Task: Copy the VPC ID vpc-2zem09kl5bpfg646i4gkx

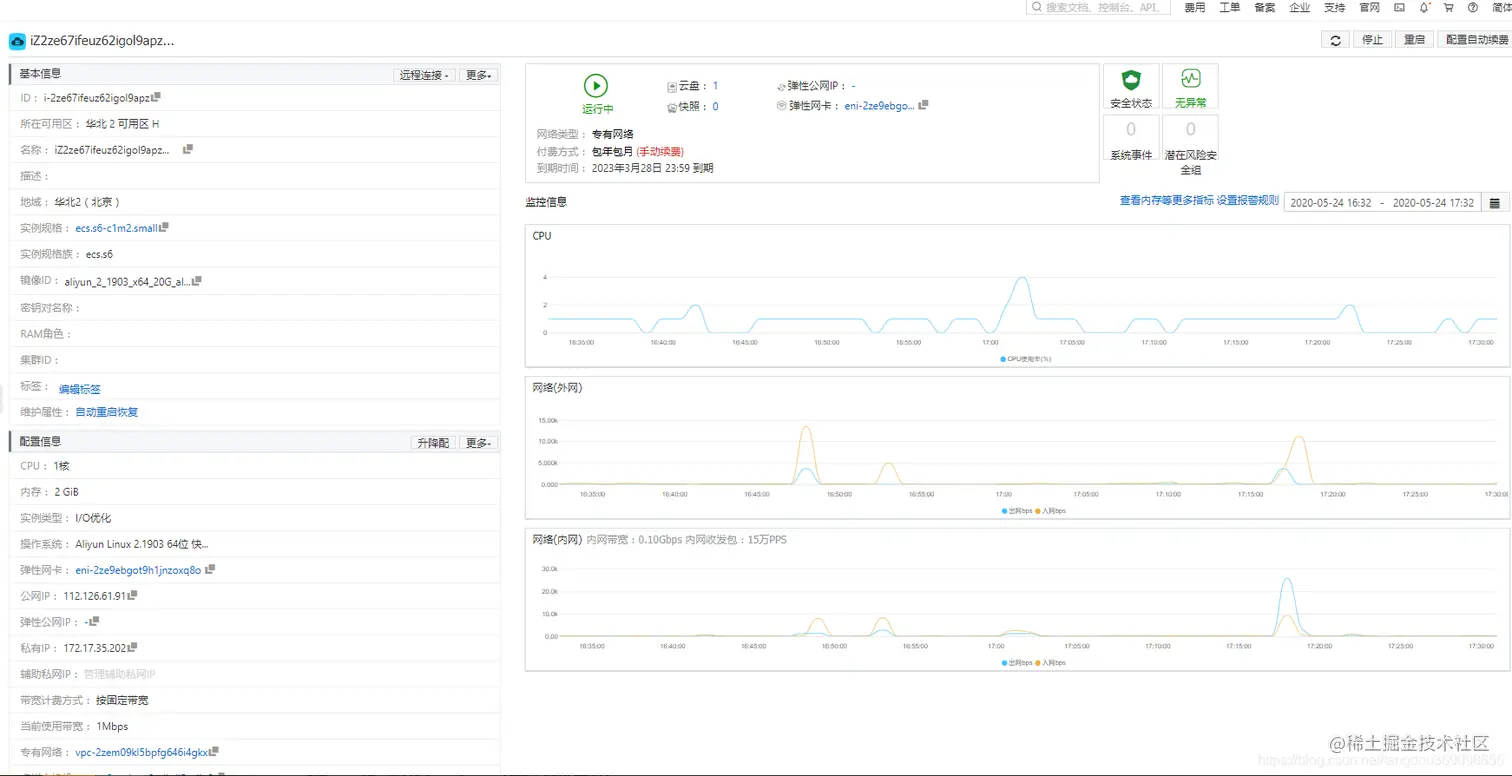Action: [x=214, y=751]
